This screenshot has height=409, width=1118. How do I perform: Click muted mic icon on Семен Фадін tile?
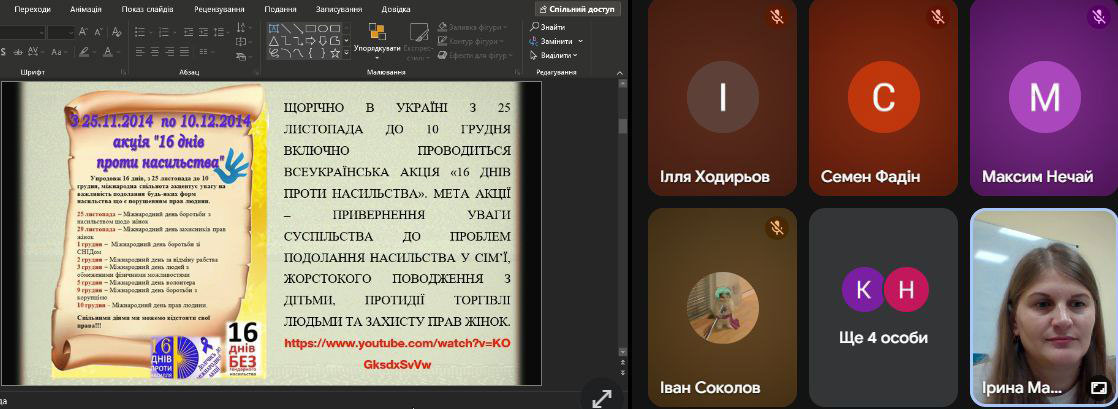coord(937,17)
